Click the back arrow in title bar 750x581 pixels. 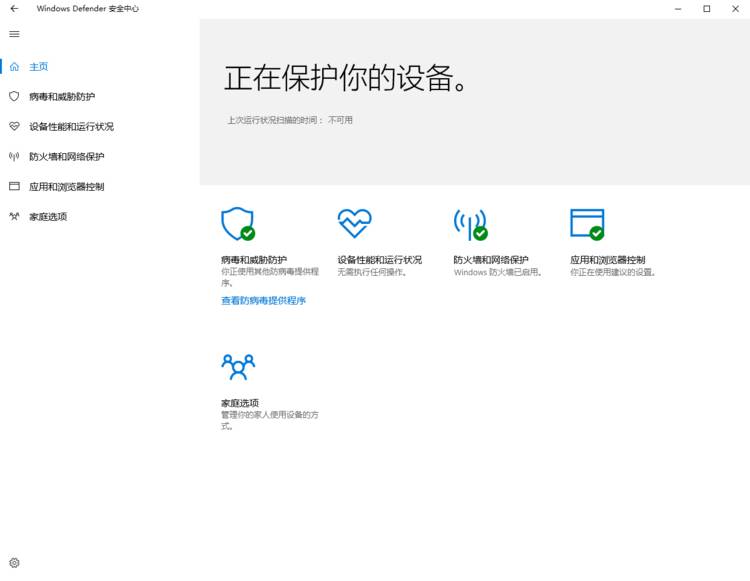(14, 9)
